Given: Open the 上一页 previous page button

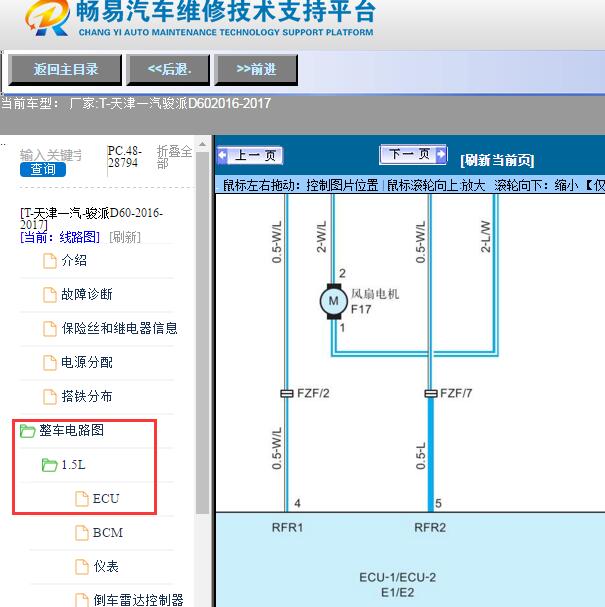Looking at the screenshot, I should 250,156.
